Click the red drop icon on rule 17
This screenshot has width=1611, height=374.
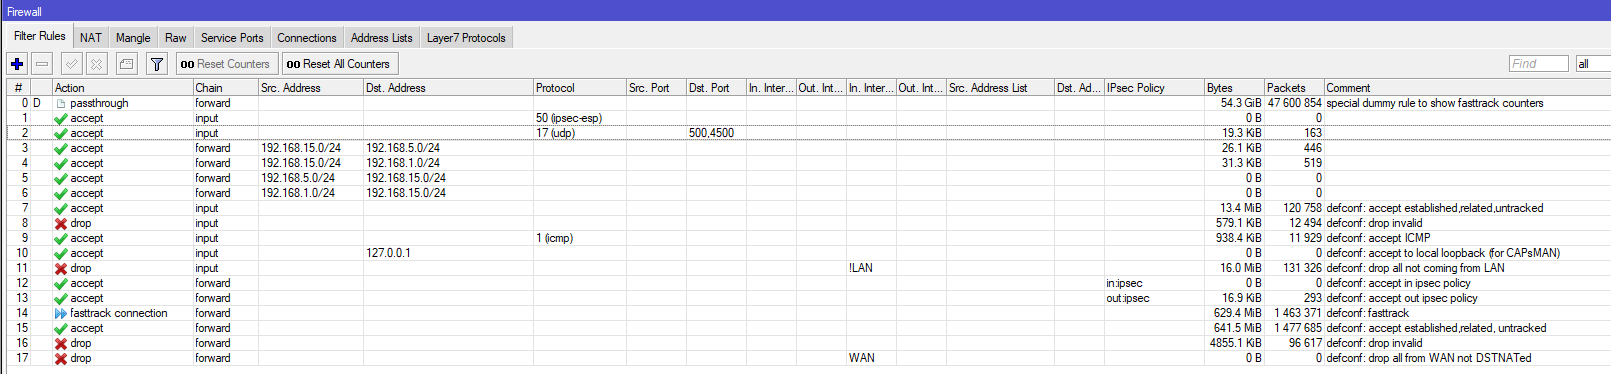coord(61,358)
